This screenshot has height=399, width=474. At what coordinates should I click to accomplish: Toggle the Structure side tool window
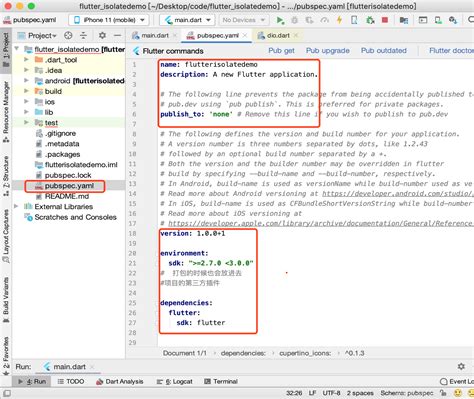point(6,176)
